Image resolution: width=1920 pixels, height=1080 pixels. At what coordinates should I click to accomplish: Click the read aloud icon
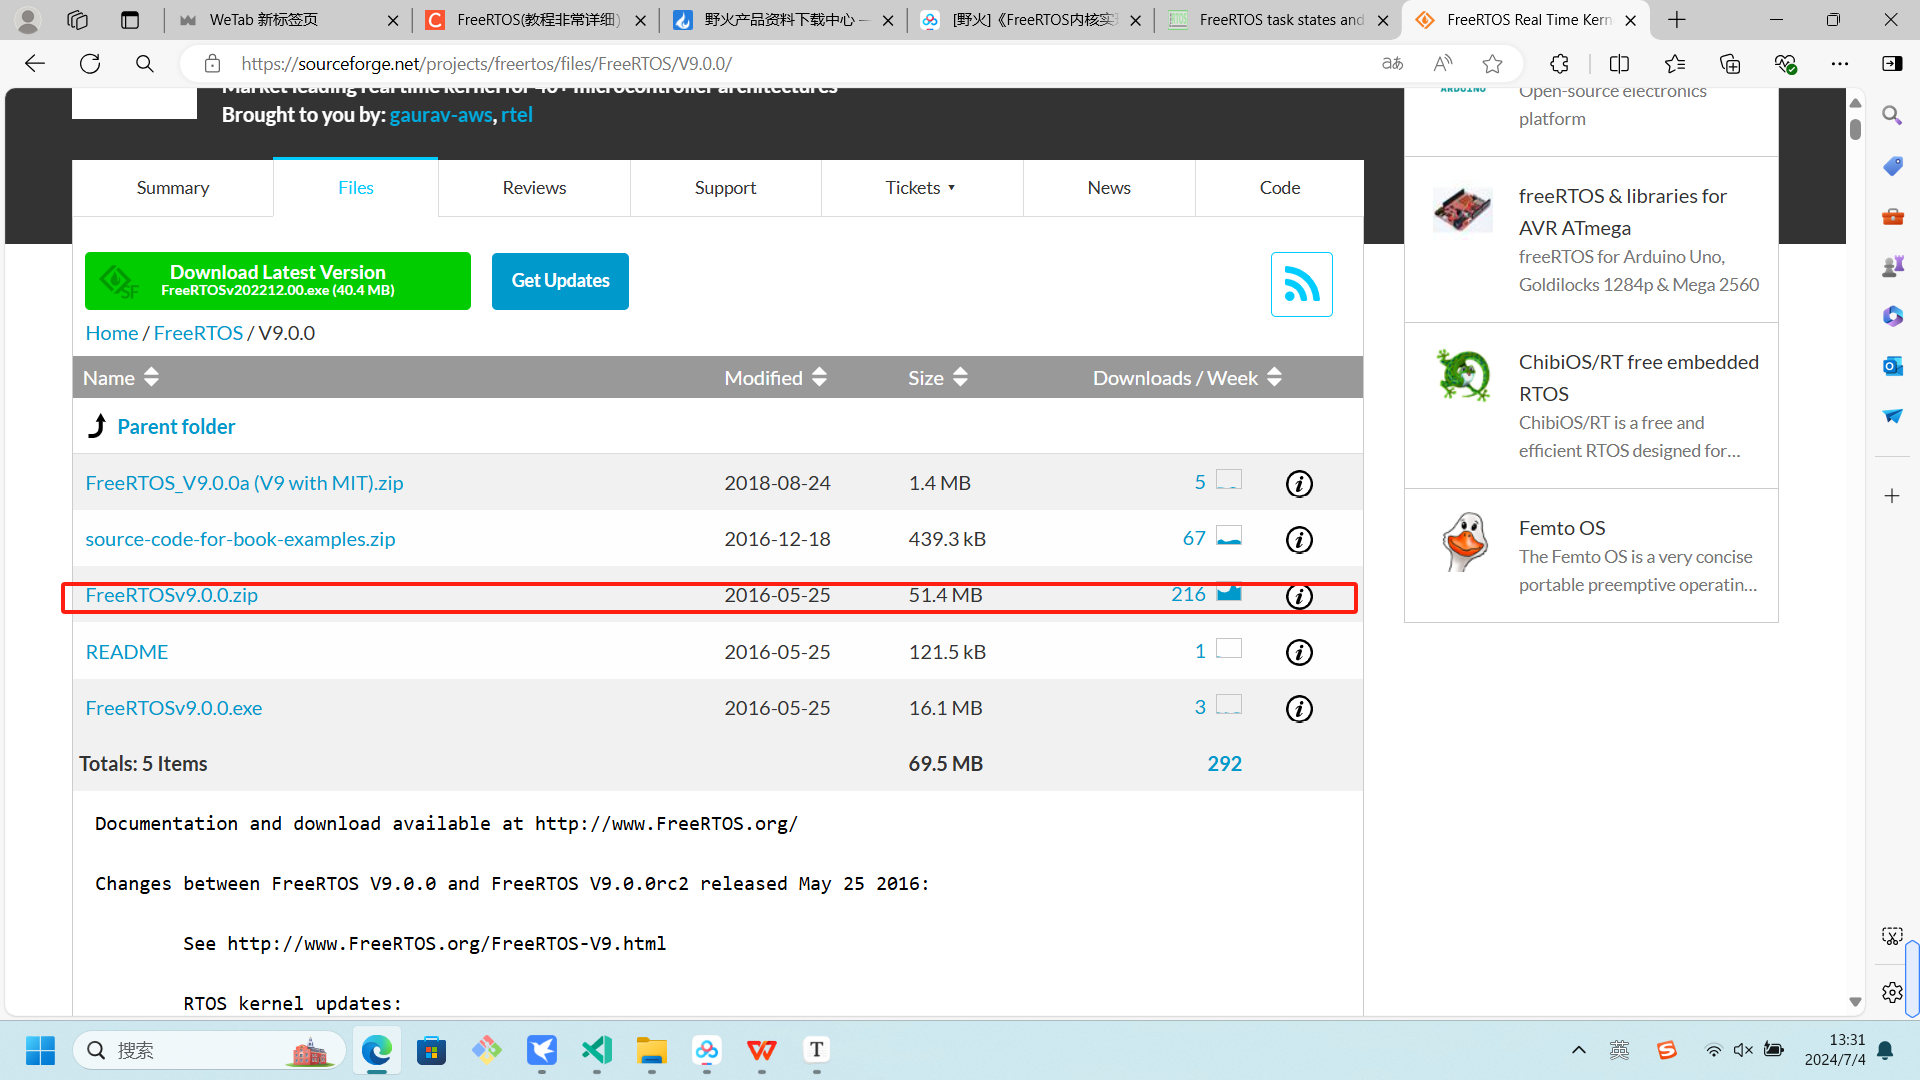pos(1442,64)
